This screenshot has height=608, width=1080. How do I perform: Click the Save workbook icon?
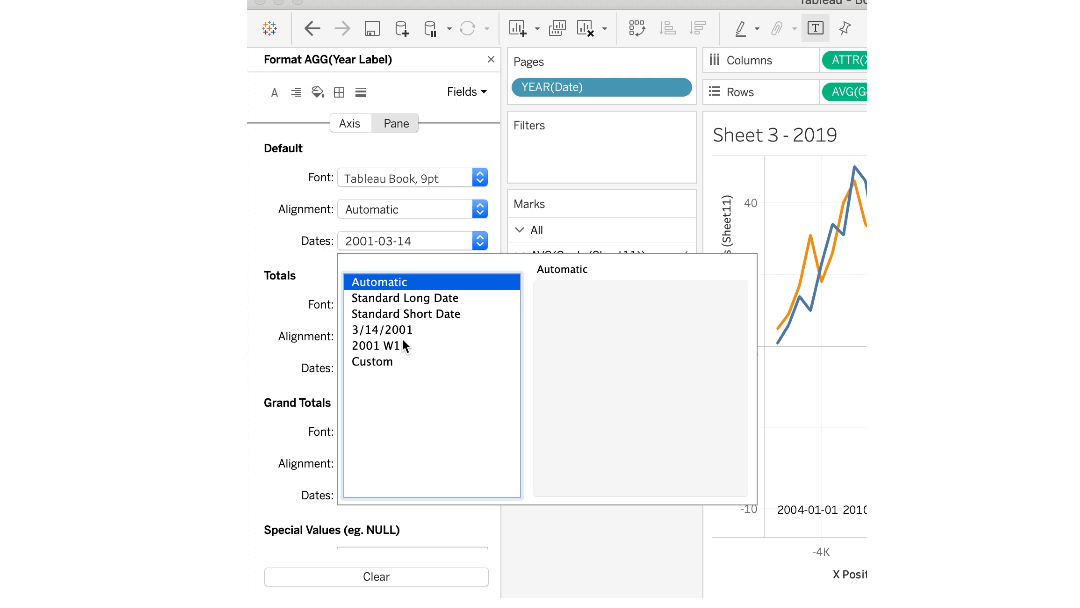pos(372,28)
